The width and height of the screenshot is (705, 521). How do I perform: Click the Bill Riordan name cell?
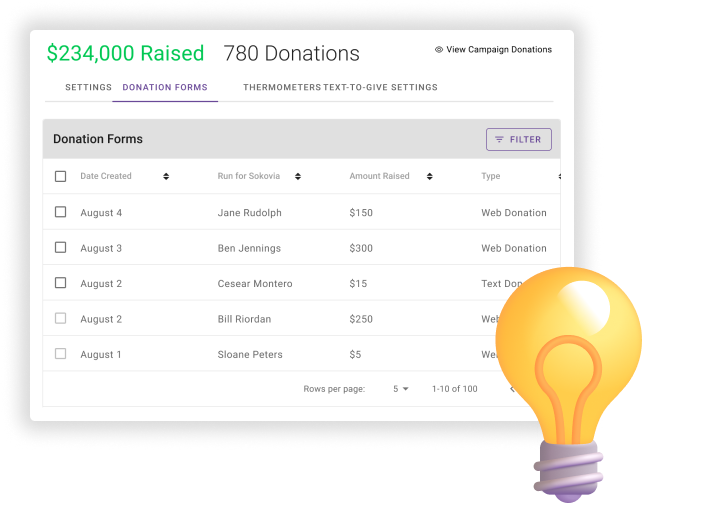click(244, 319)
